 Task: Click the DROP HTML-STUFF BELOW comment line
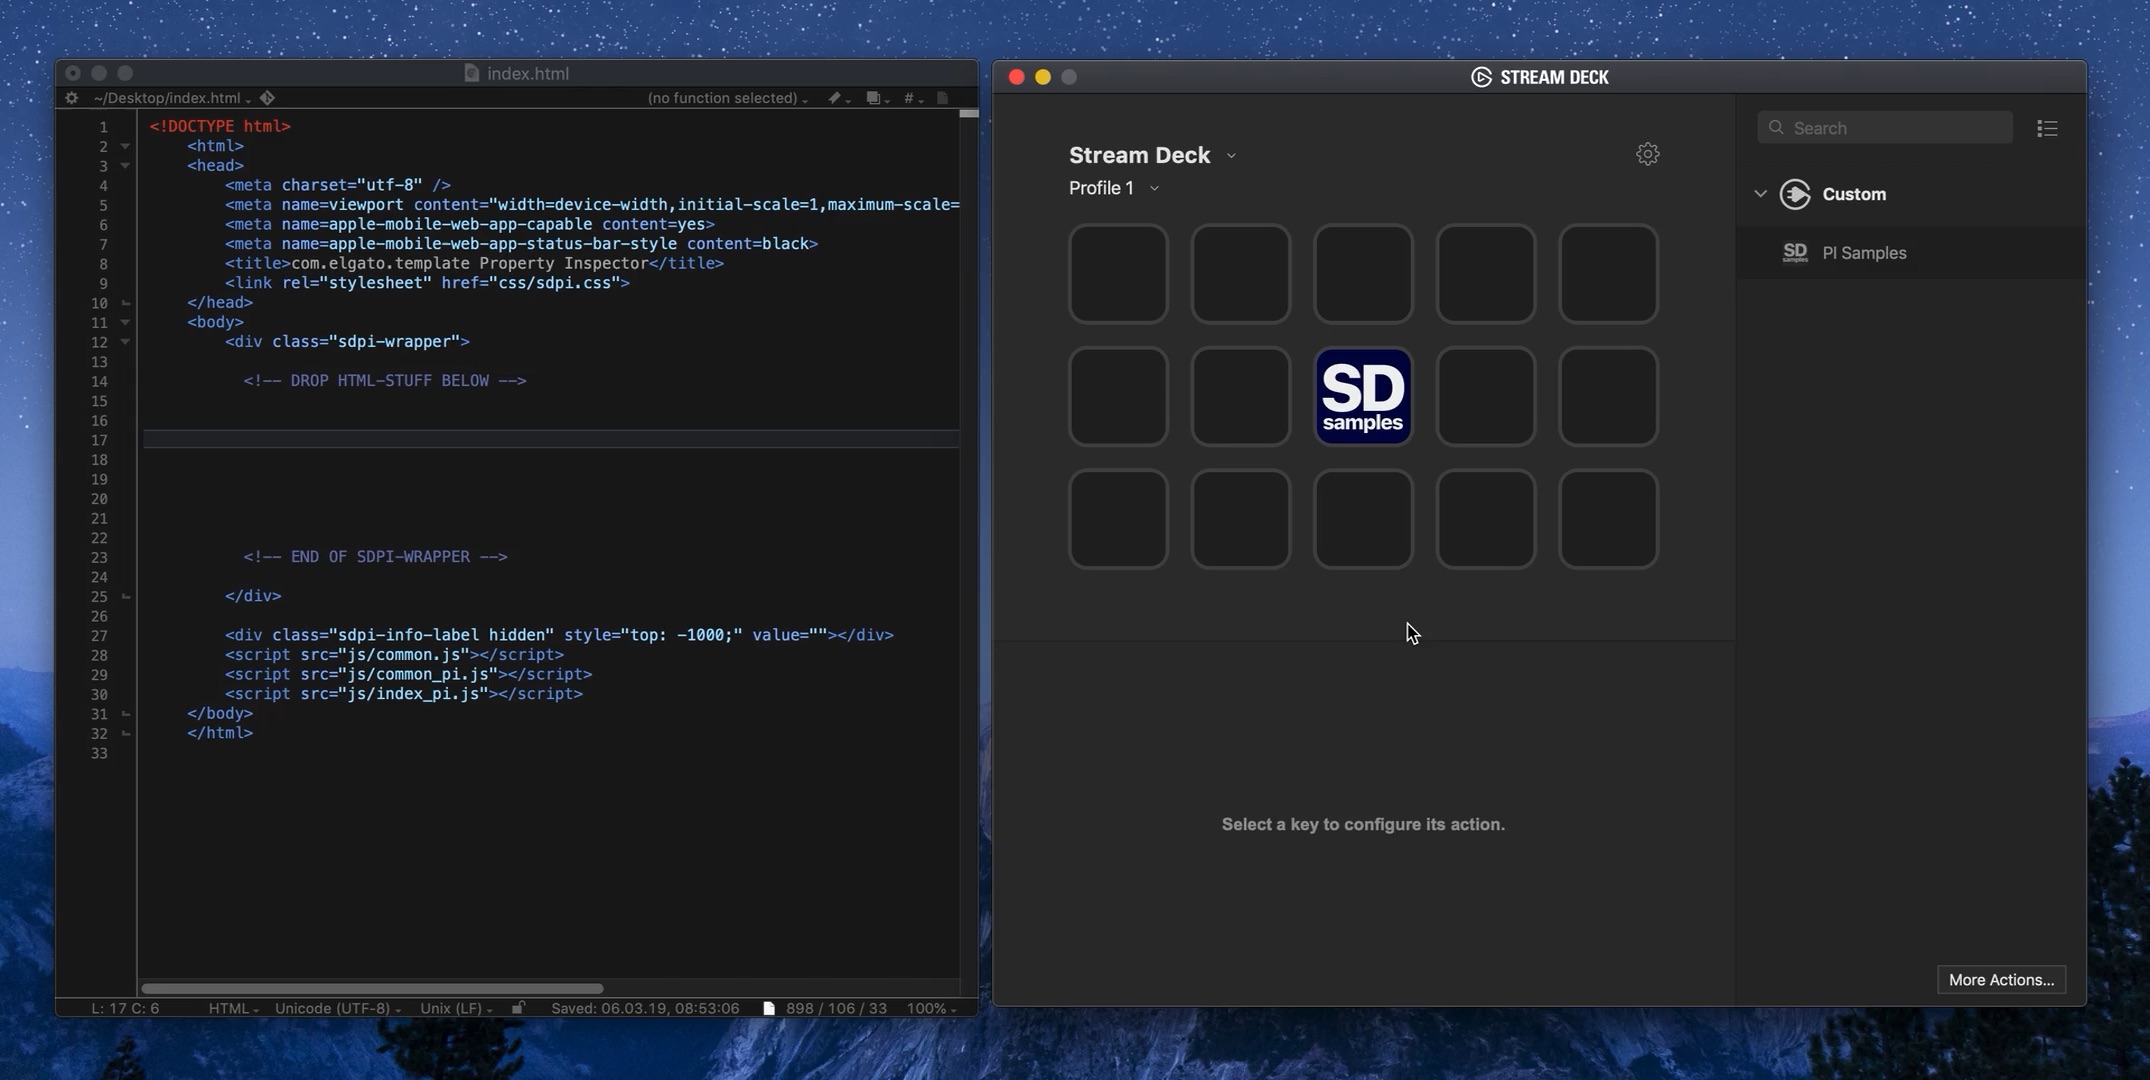(385, 381)
